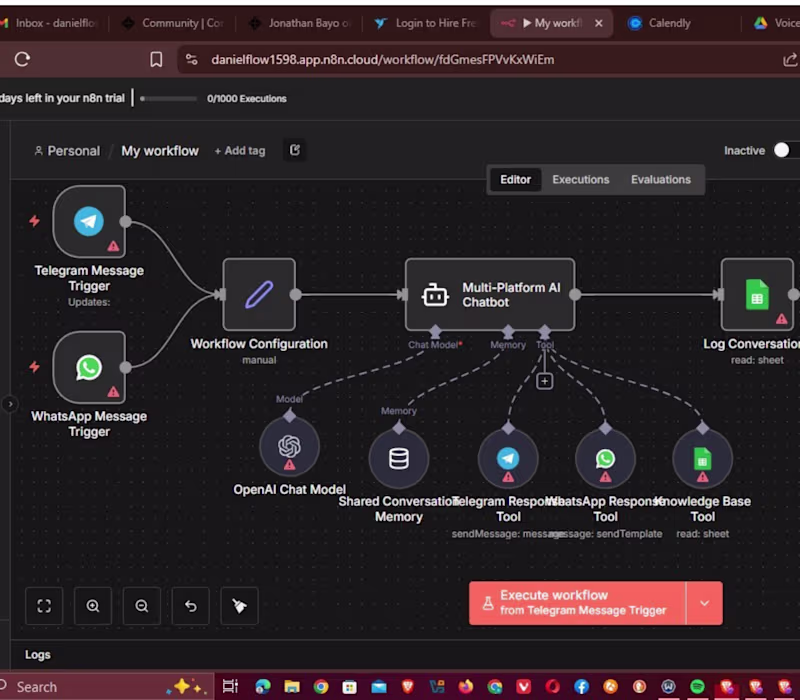The height and width of the screenshot is (700, 800).
Task: Click the reset zoom arrow icon
Action: [191, 606]
